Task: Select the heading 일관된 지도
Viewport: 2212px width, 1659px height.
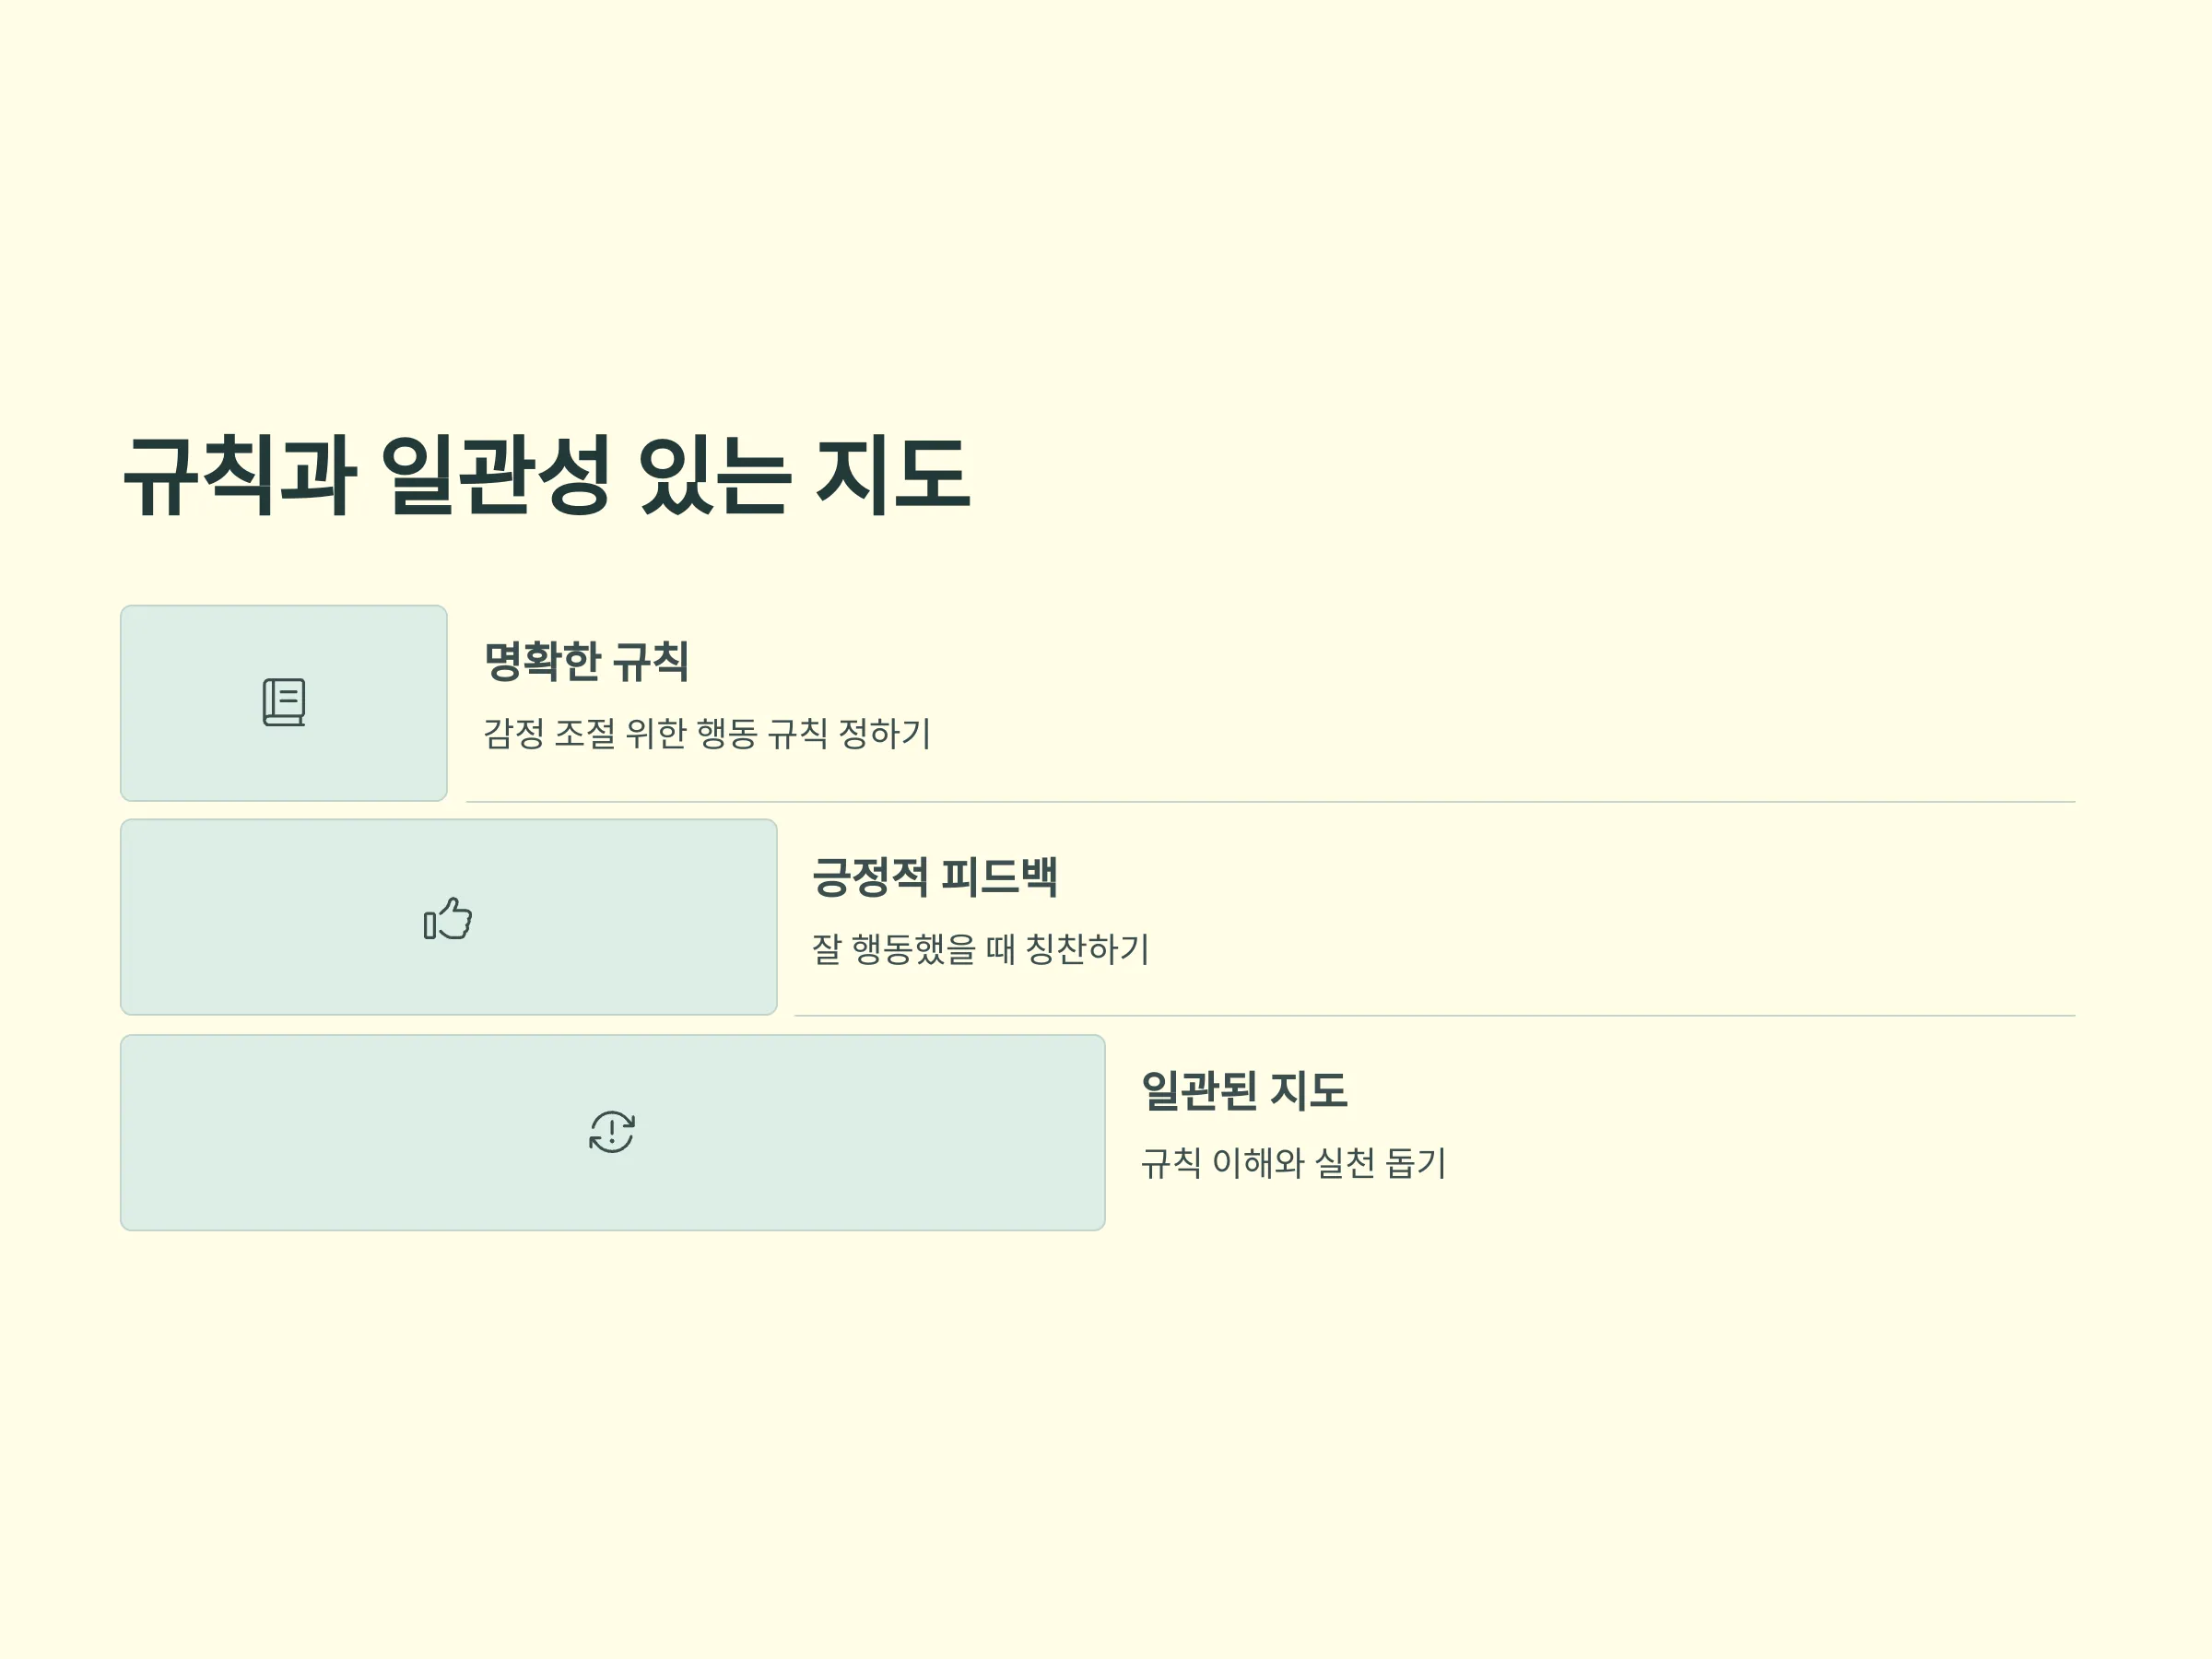Action: pyautogui.click(x=1244, y=1090)
